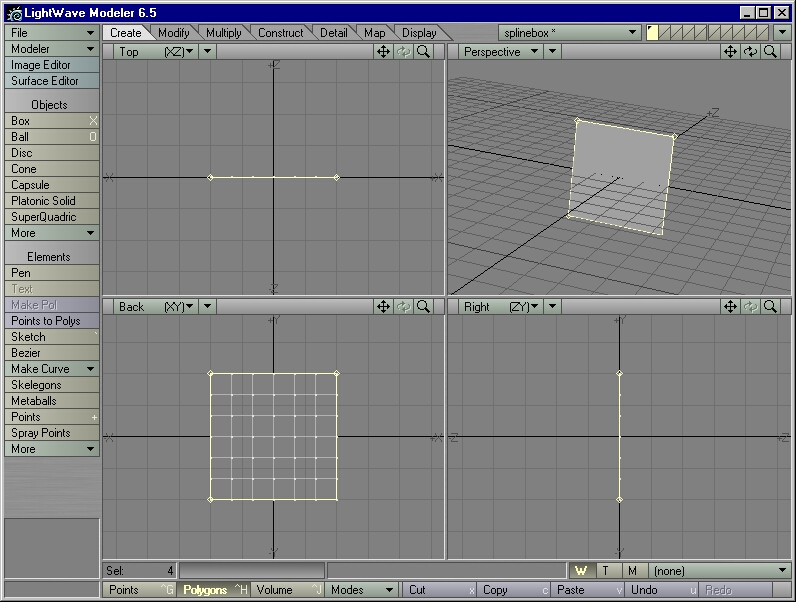This screenshot has width=796, height=602.
Task: Switch to the Modify tab
Action: 174,33
